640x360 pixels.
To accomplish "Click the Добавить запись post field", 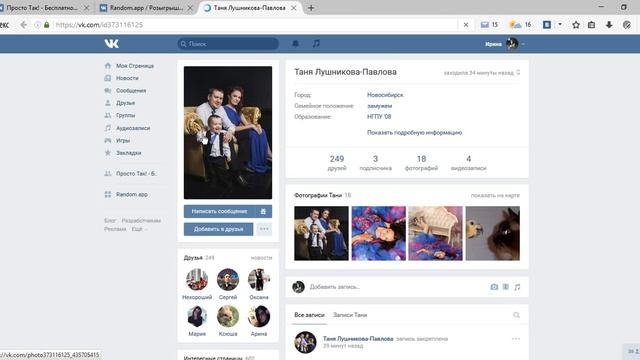I will coord(396,287).
